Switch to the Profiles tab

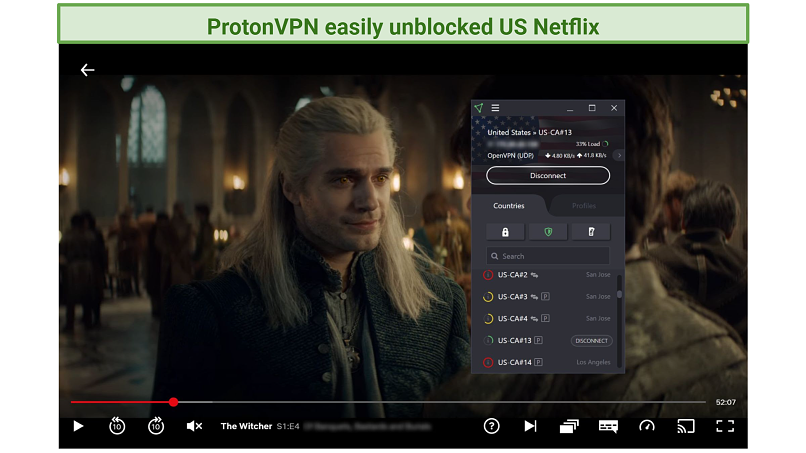(x=584, y=206)
